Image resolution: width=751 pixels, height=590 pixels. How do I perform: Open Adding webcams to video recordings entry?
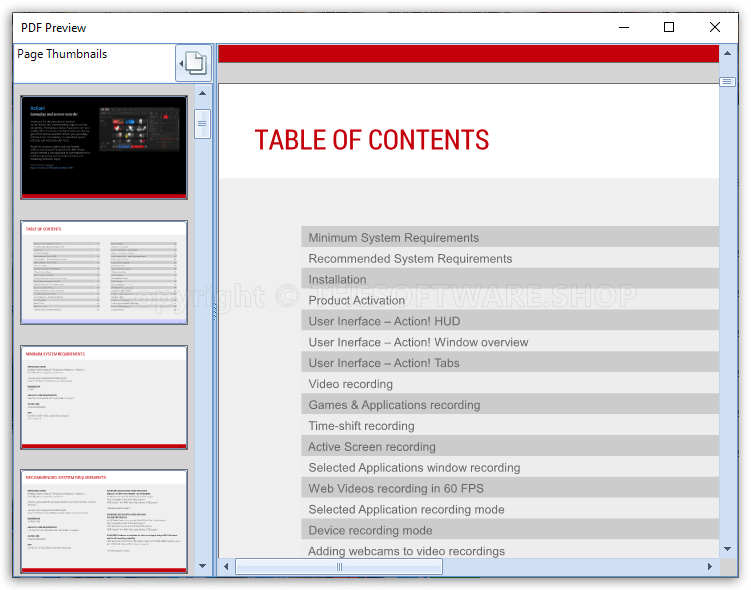tap(510, 551)
